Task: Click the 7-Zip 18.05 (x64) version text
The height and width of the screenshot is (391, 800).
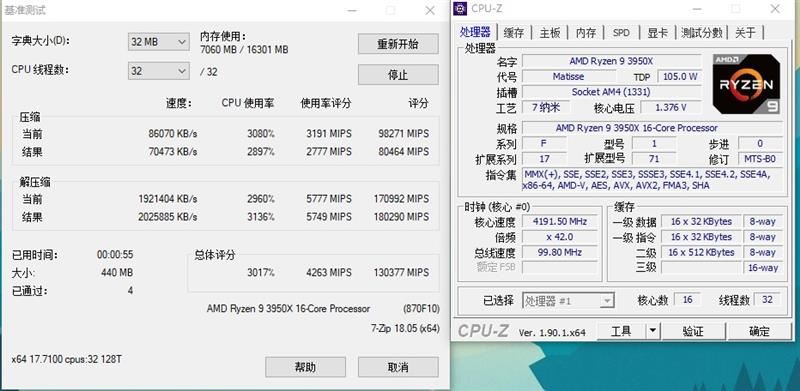Action: (405, 329)
